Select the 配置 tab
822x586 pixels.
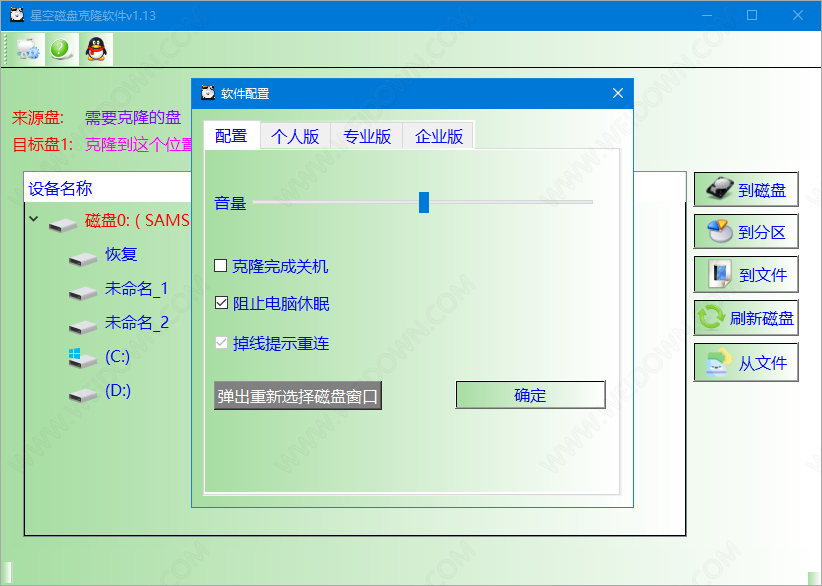pyautogui.click(x=231, y=136)
